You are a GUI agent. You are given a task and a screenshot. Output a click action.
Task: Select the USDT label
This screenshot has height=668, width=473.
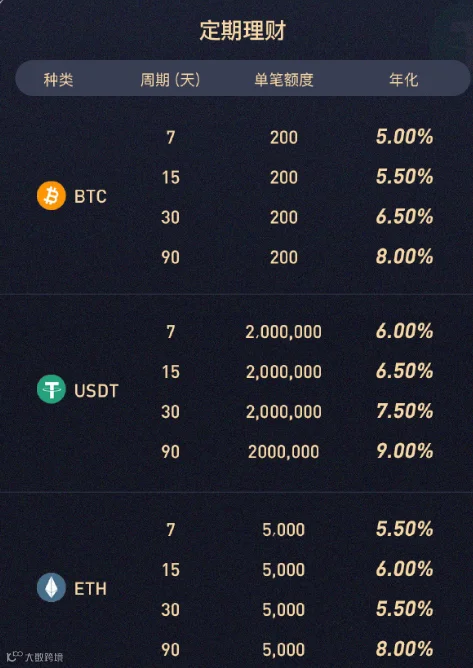96,391
